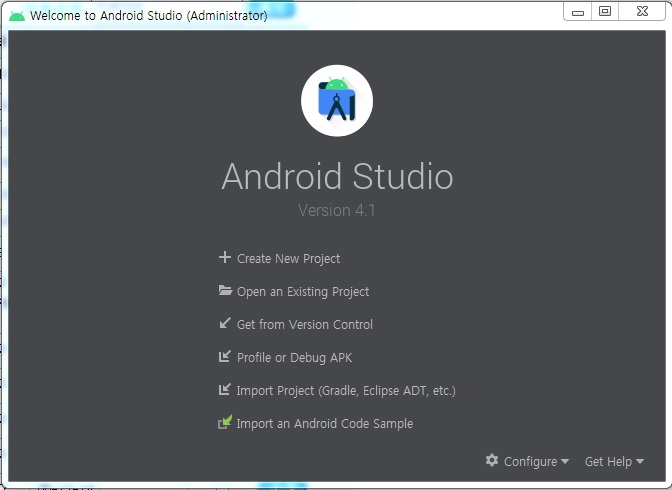Maximize the Welcome to Android Studio window

point(605,11)
